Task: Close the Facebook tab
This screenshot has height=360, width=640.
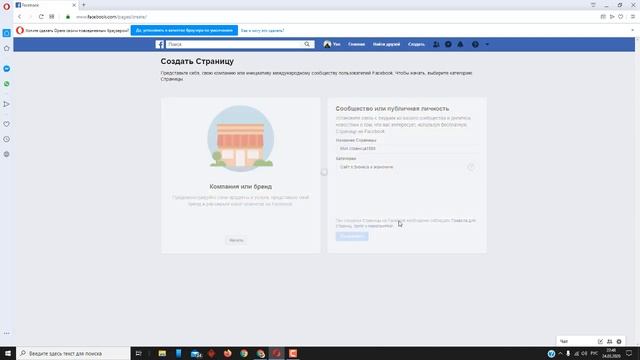Action: (x=74, y=5)
